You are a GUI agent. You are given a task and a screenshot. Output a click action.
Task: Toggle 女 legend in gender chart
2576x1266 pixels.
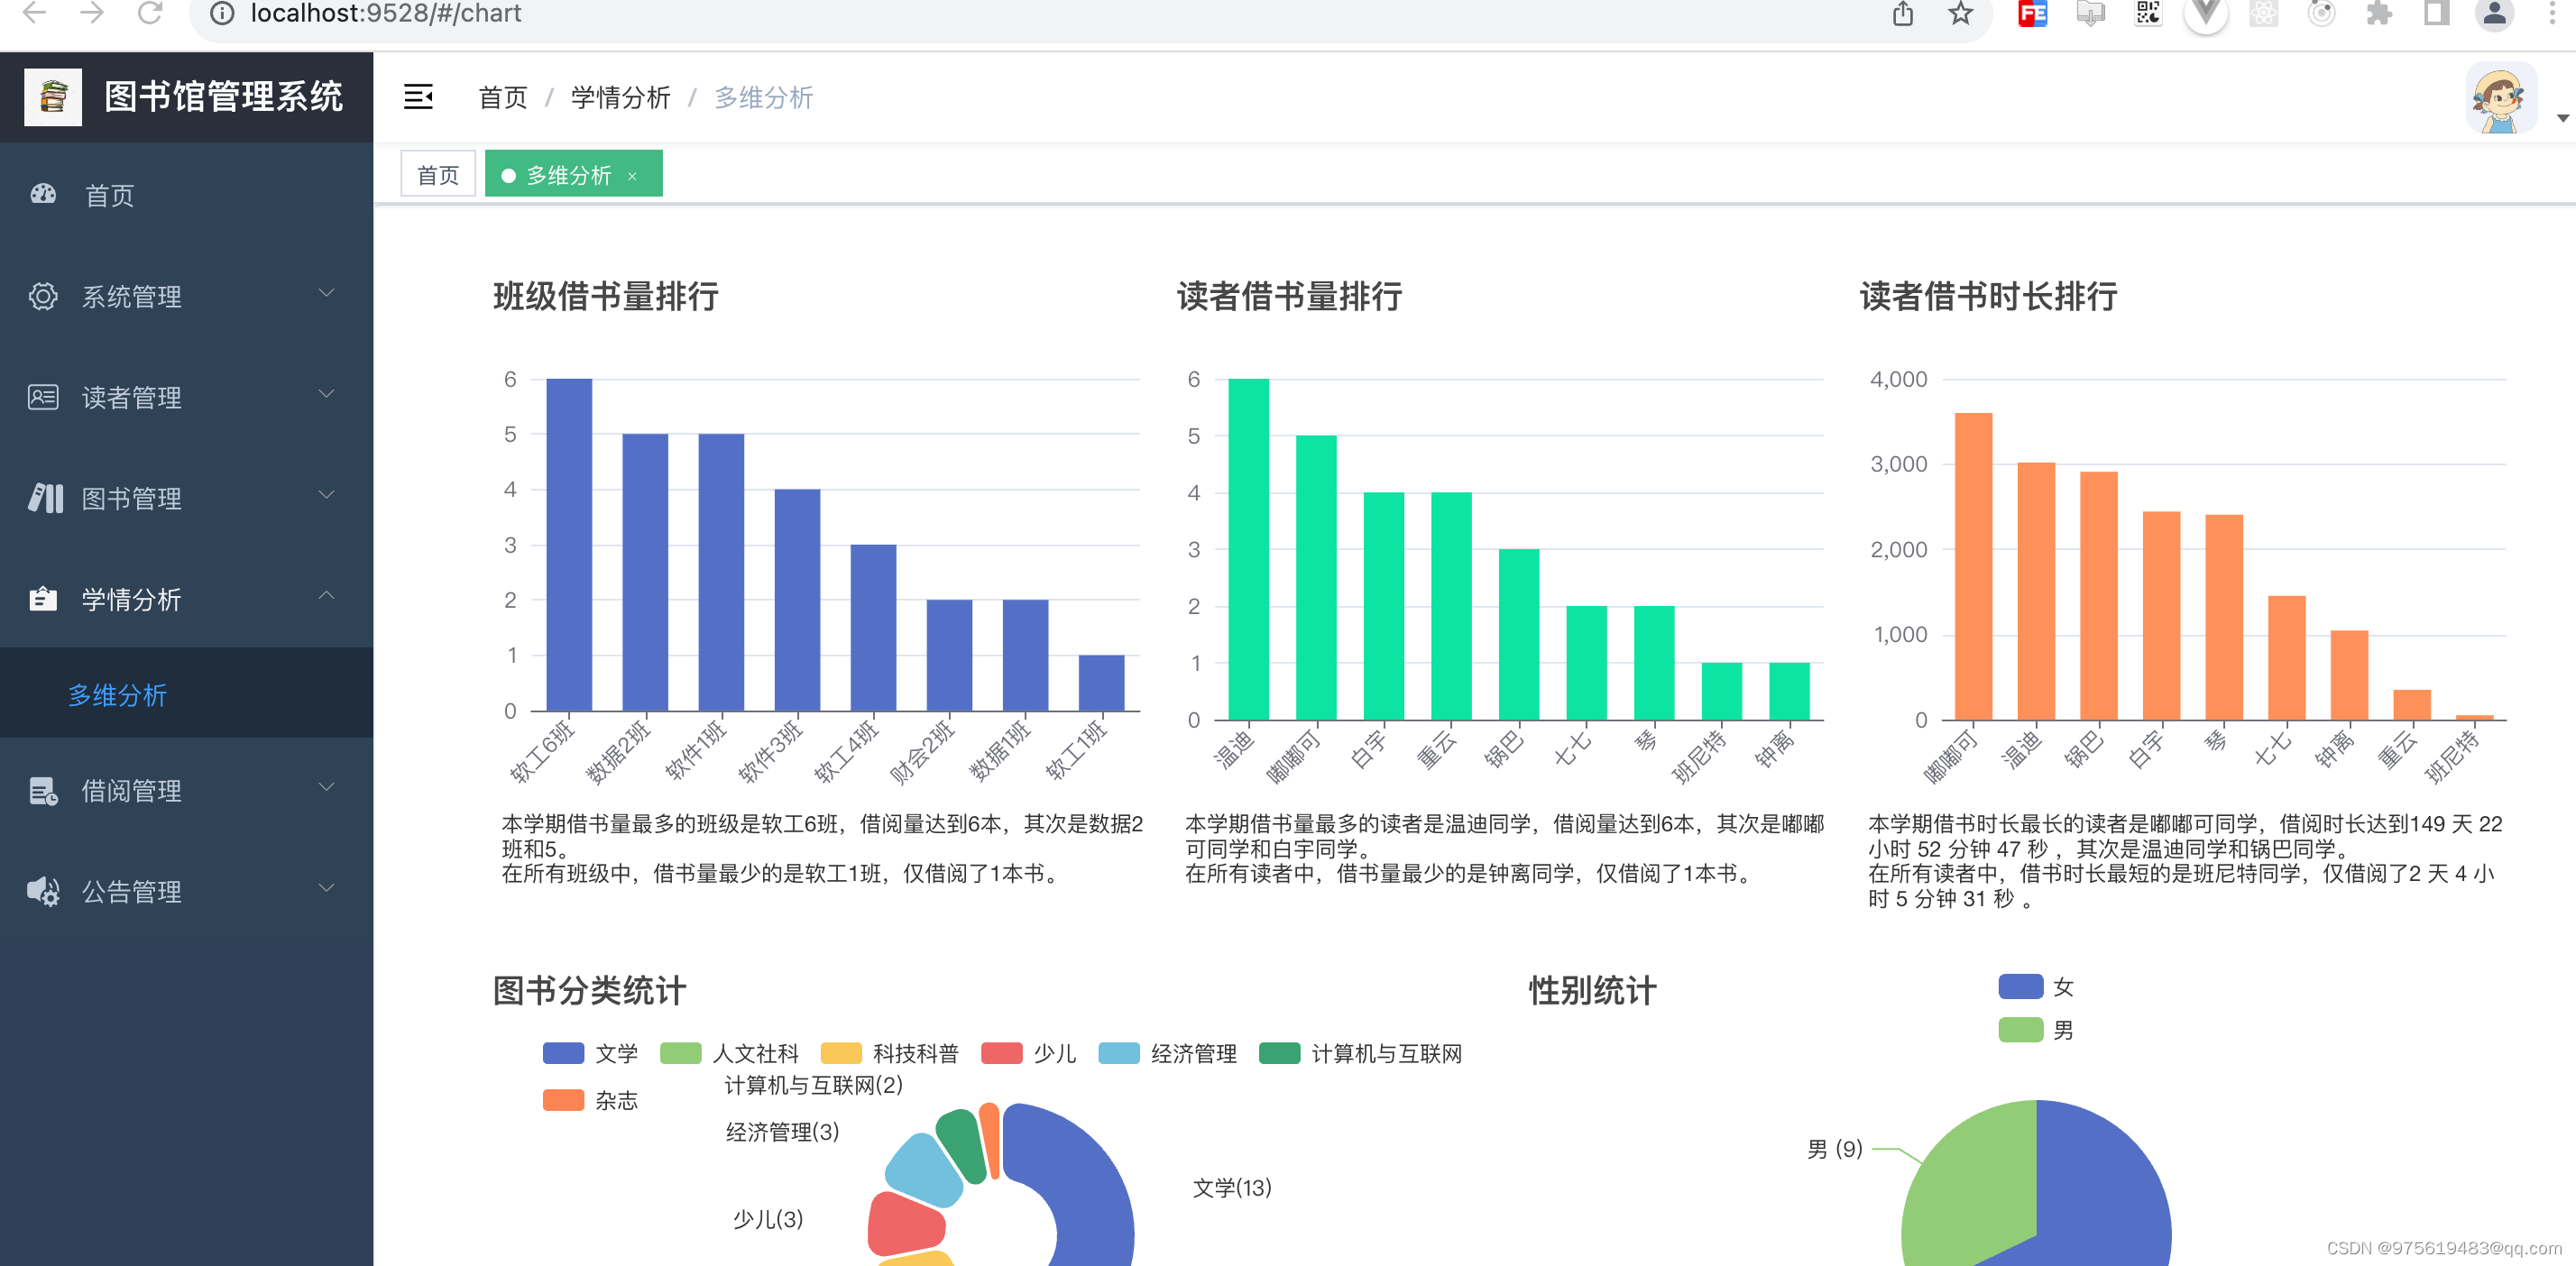click(x=2020, y=987)
